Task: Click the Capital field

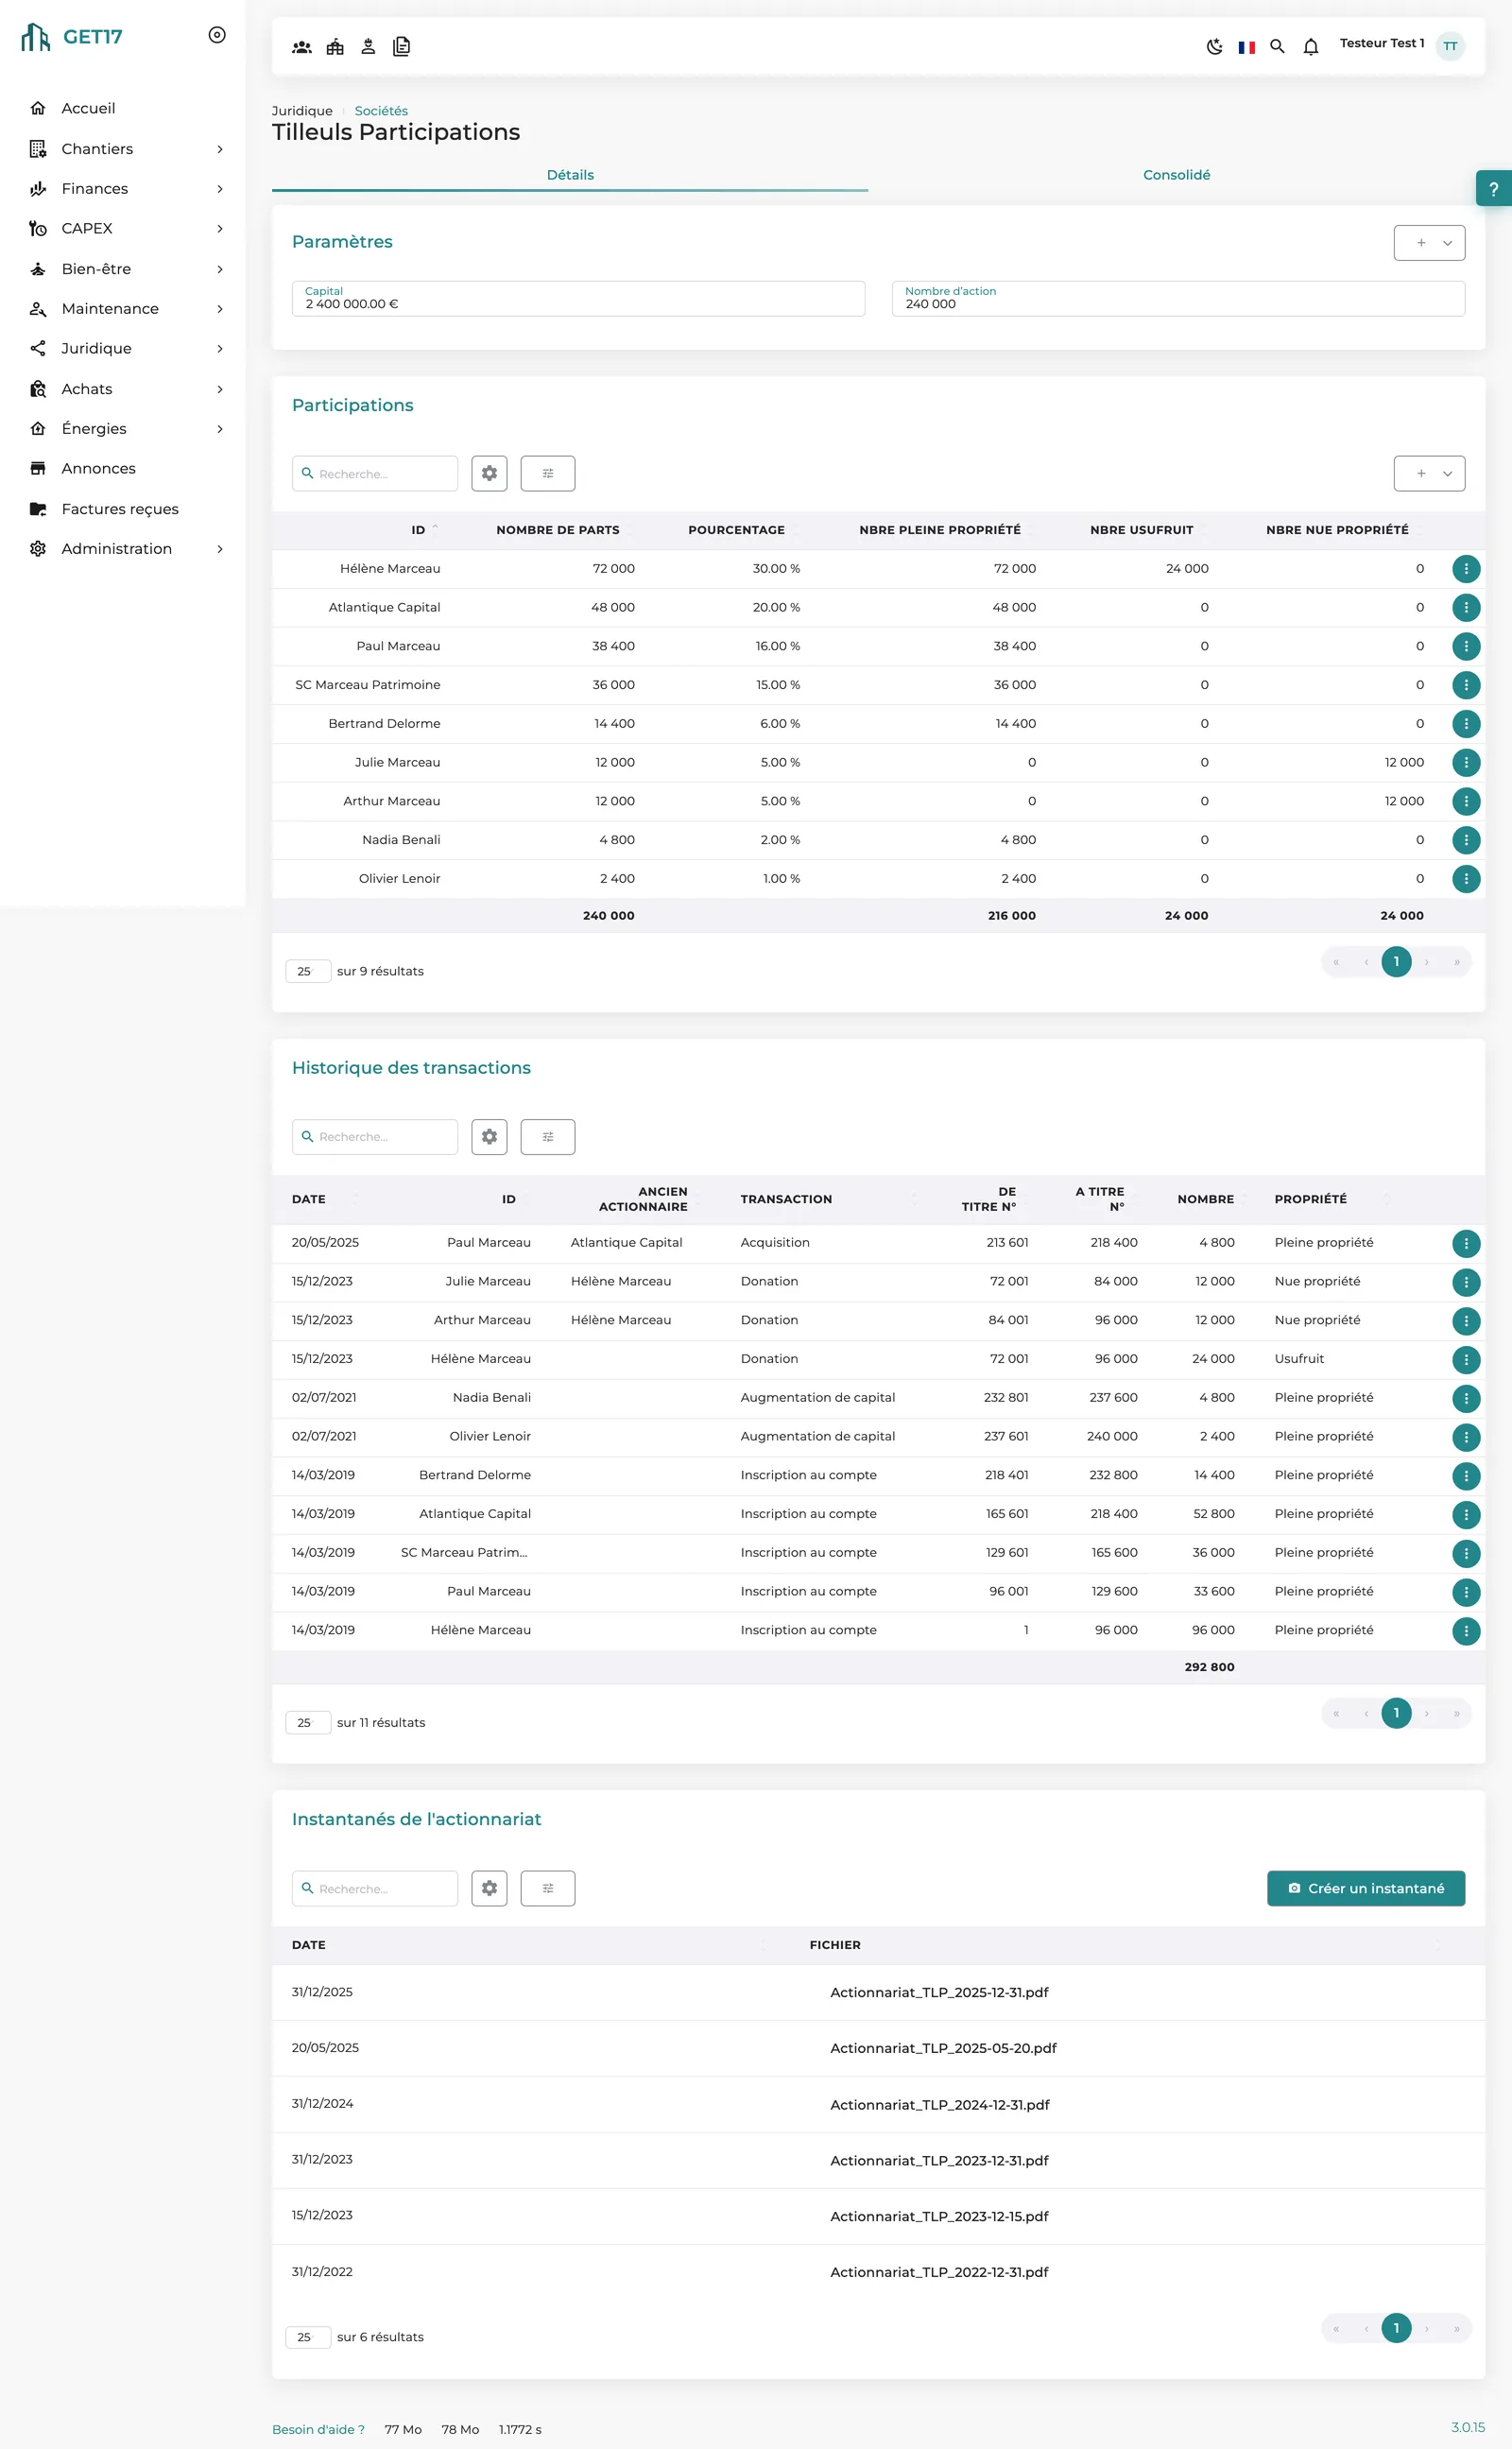Action: coord(578,299)
